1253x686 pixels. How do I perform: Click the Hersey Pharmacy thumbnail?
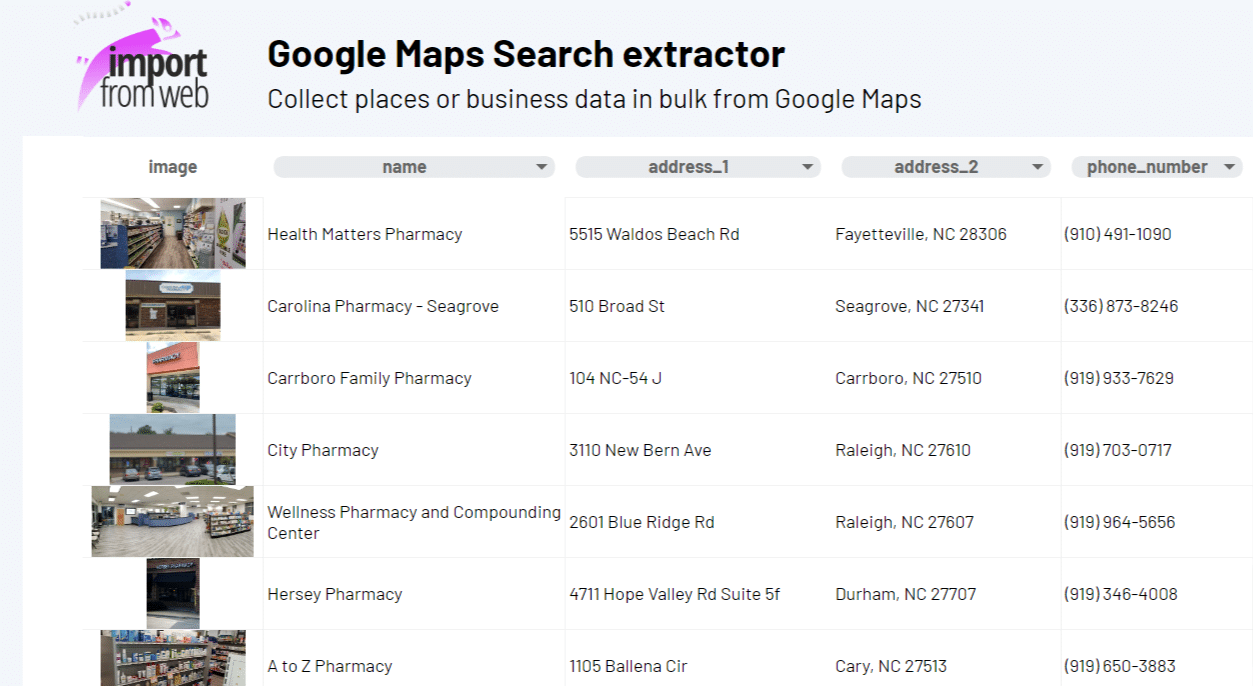pyautogui.click(x=172, y=594)
